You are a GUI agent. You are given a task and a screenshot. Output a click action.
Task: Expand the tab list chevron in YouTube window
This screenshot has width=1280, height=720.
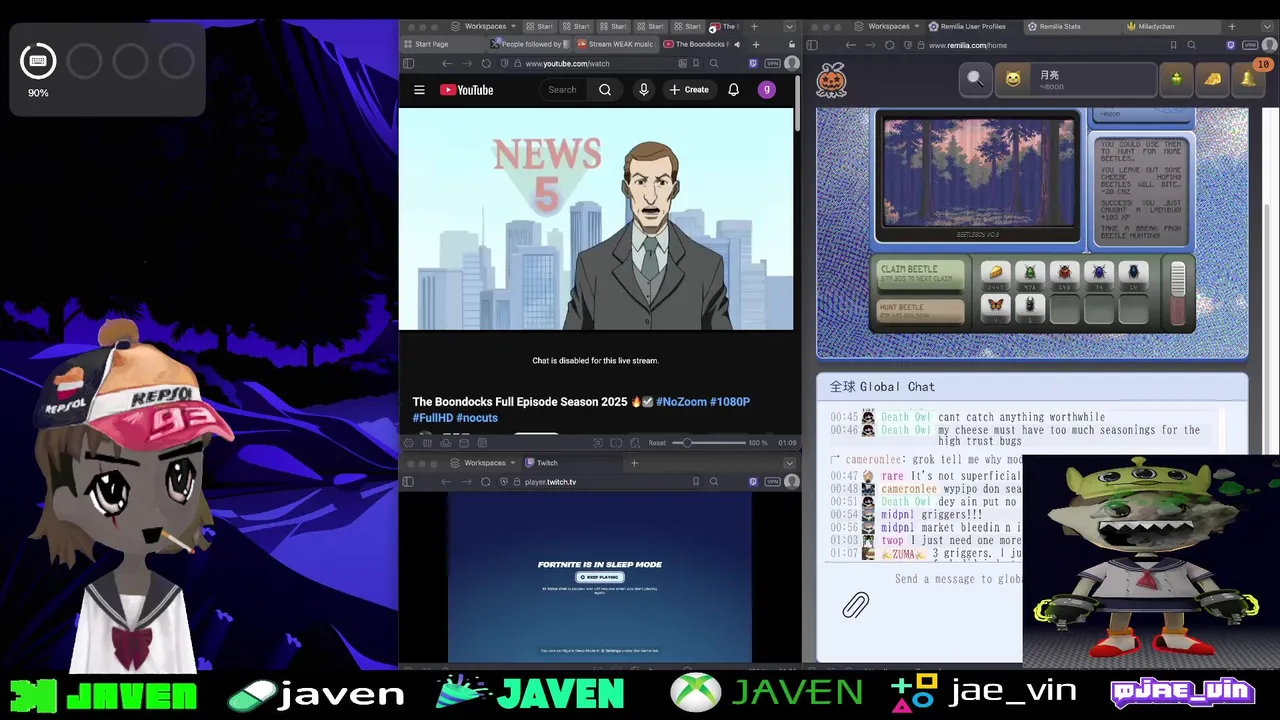(x=789, y=26)
